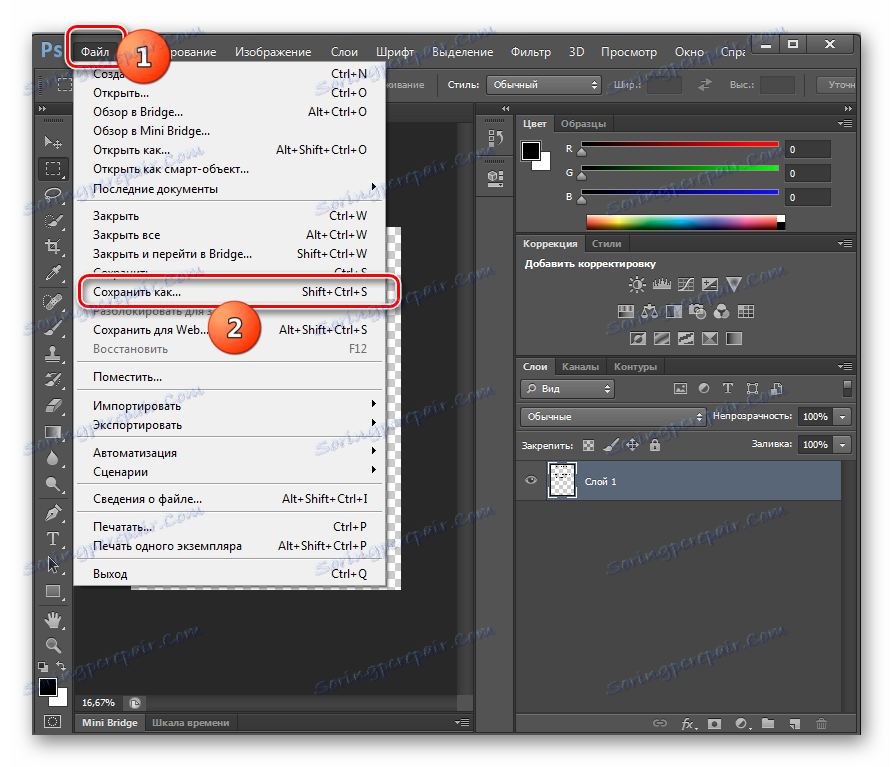Open the Вид filter type dropdown

click(567, 389)
